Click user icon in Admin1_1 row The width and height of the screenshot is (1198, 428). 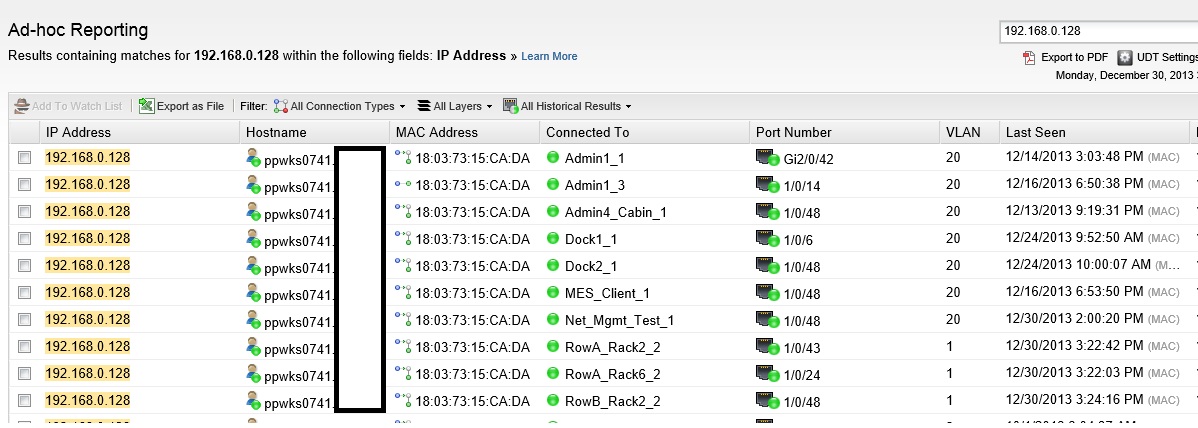click(x=254, y=158)
